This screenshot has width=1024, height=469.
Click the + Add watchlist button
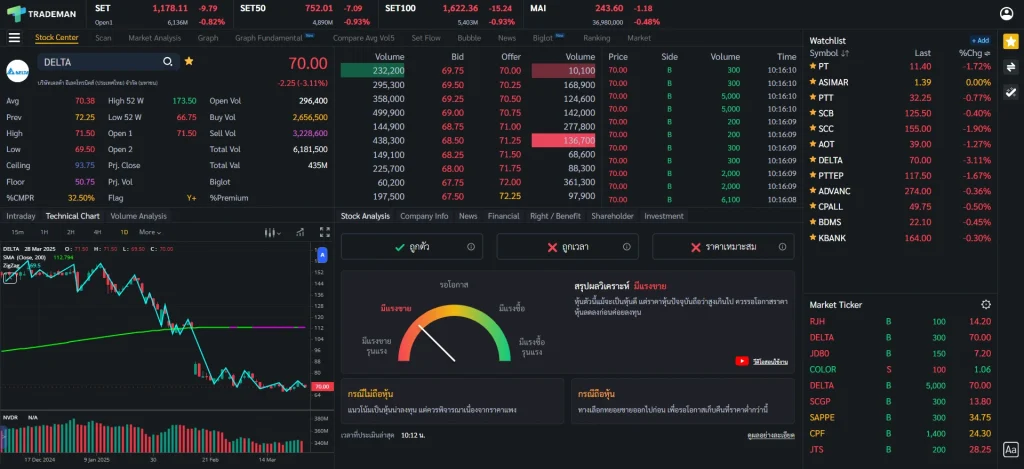[x=980, y=40]
